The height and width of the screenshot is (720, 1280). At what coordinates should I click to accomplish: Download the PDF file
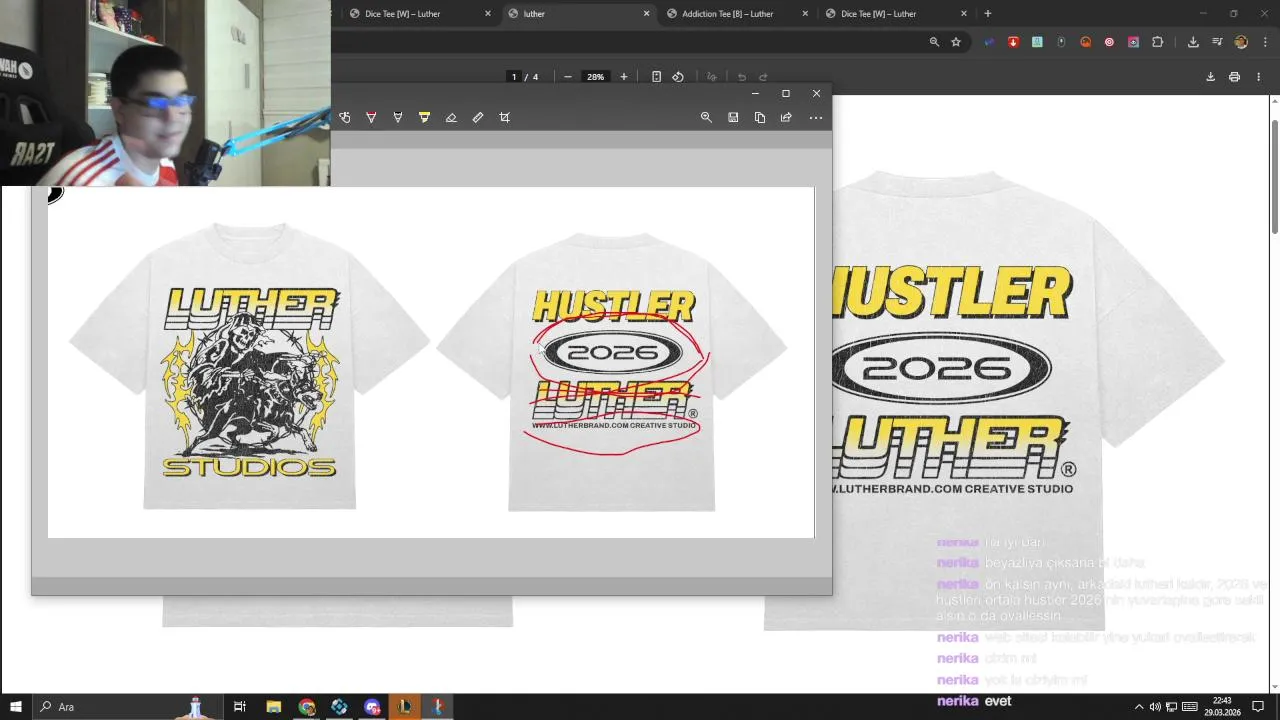click(1210, 77)
